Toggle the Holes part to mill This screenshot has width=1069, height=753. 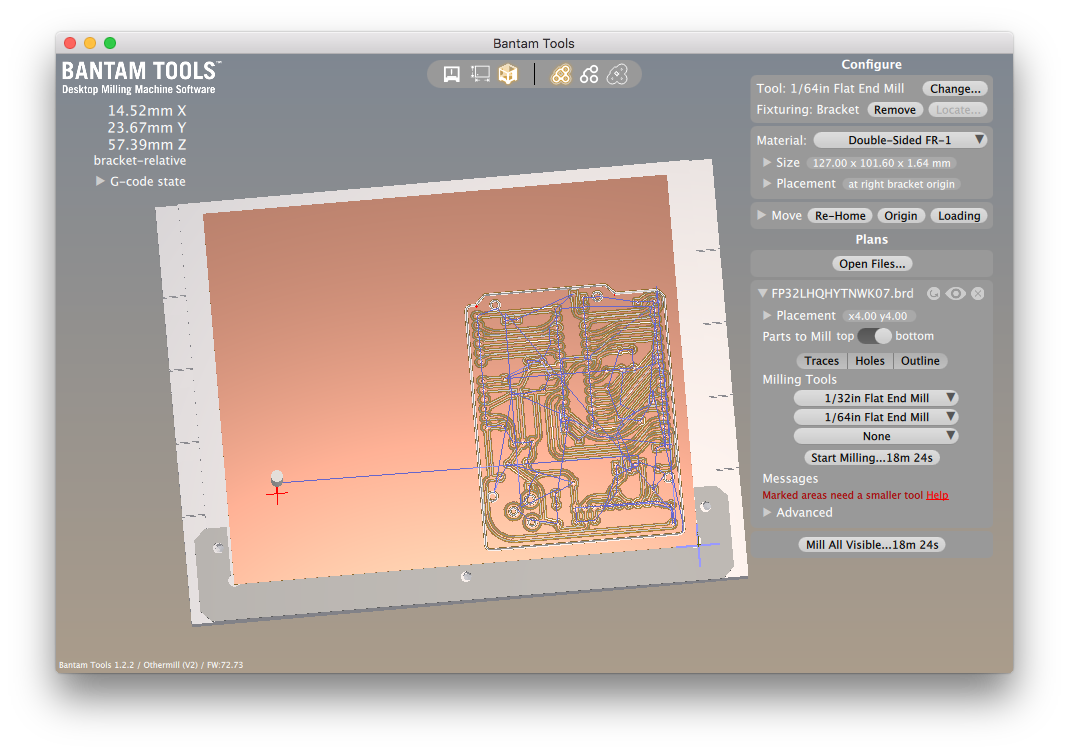click(870, 361)
